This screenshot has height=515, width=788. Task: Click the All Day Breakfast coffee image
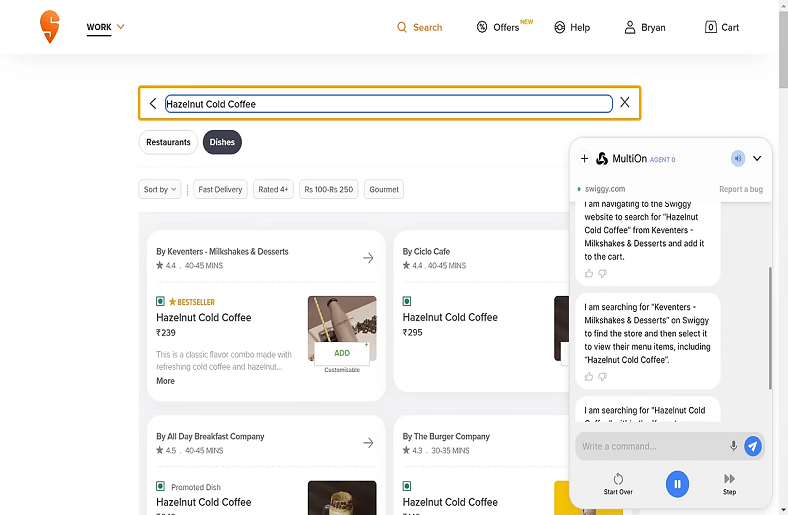(x=342, y=498)
